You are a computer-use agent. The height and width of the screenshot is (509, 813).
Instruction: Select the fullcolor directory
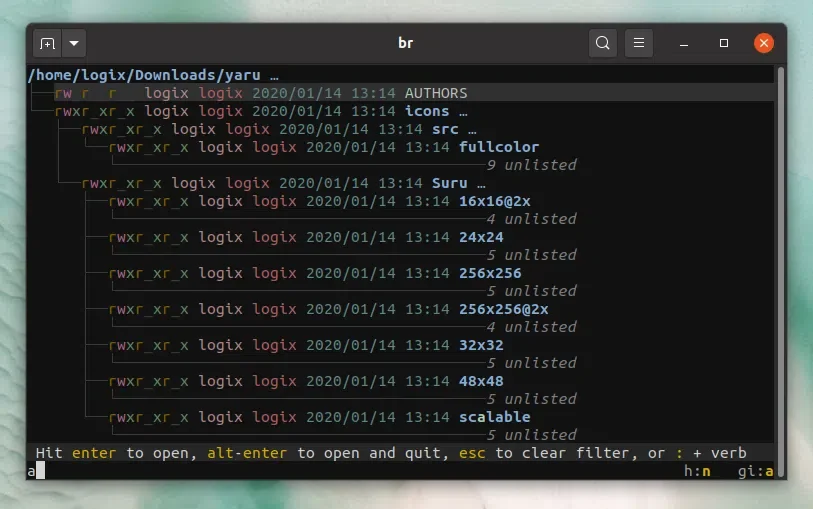[499, 147]
